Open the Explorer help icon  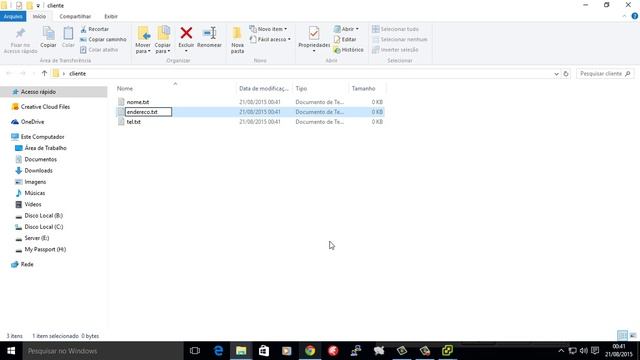(635, 16)
